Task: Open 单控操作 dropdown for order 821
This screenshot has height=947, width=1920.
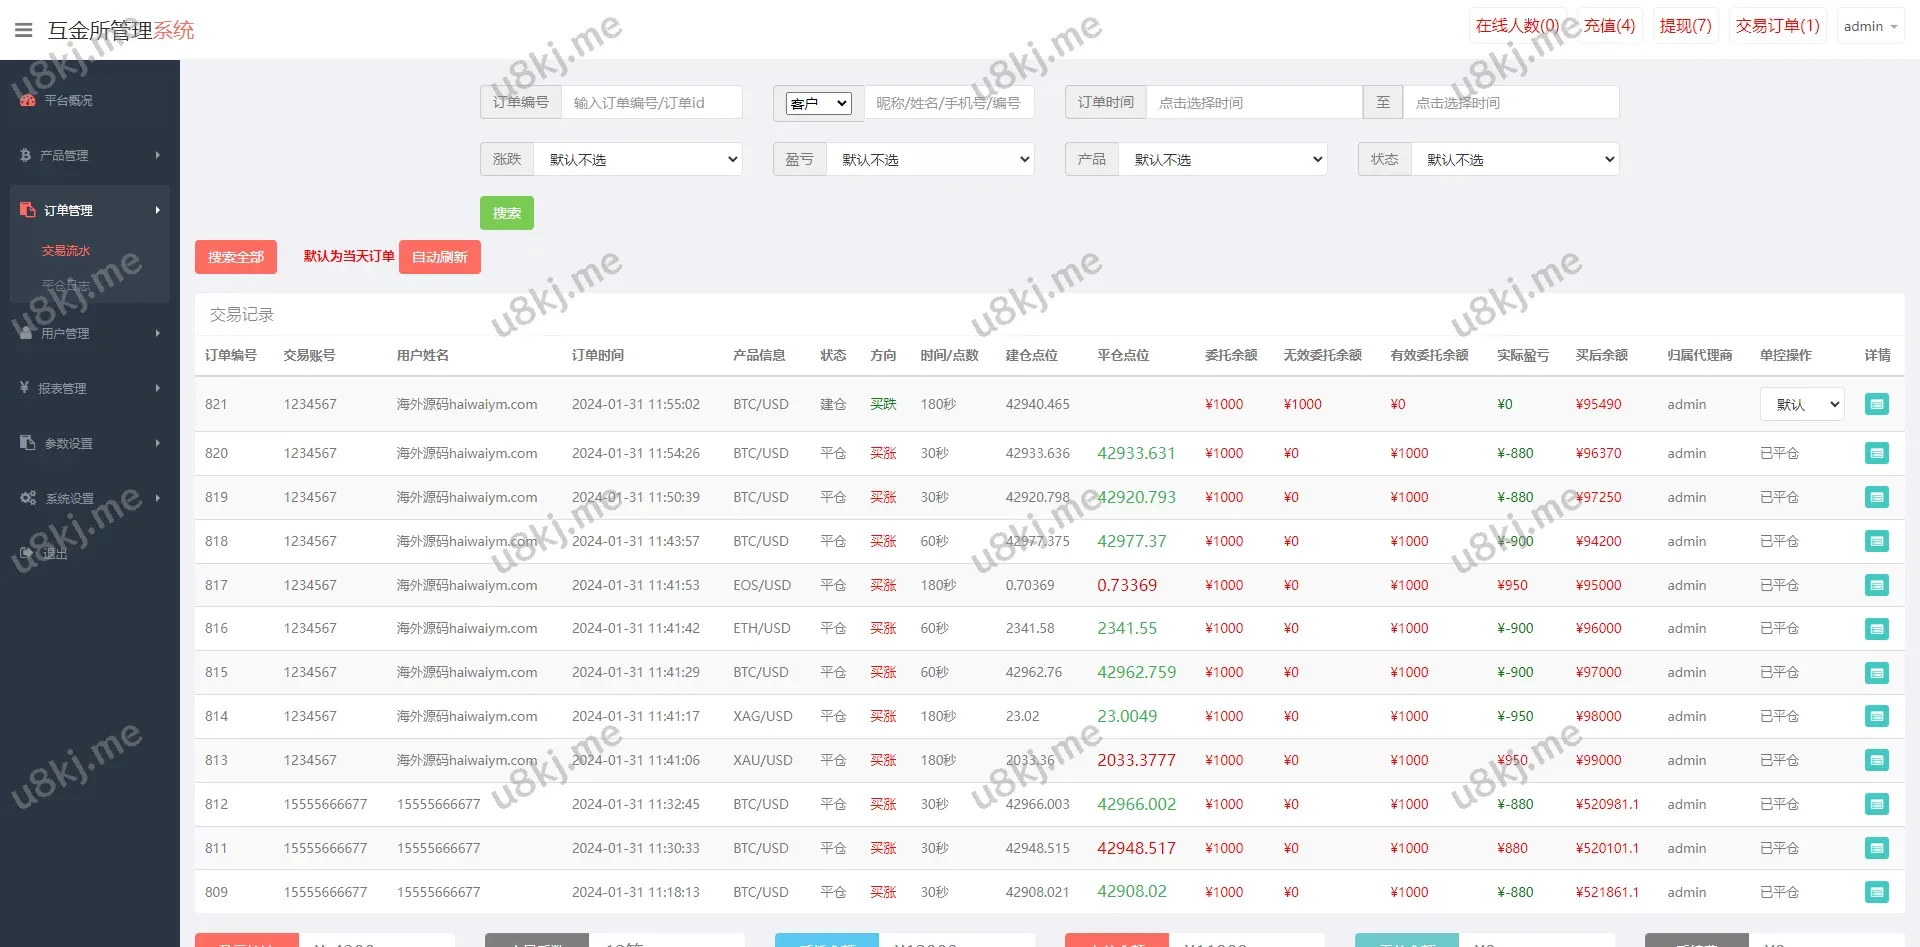Action: 1801,404
